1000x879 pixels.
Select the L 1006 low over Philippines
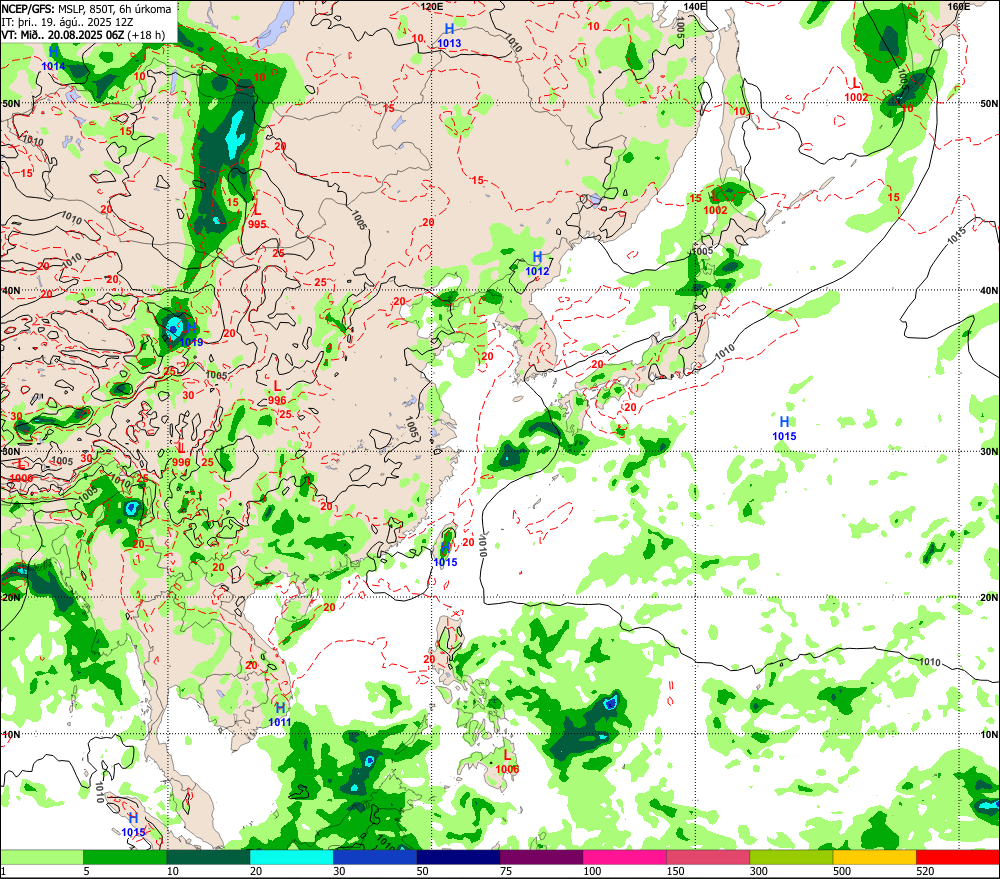(x=507, y=762)
